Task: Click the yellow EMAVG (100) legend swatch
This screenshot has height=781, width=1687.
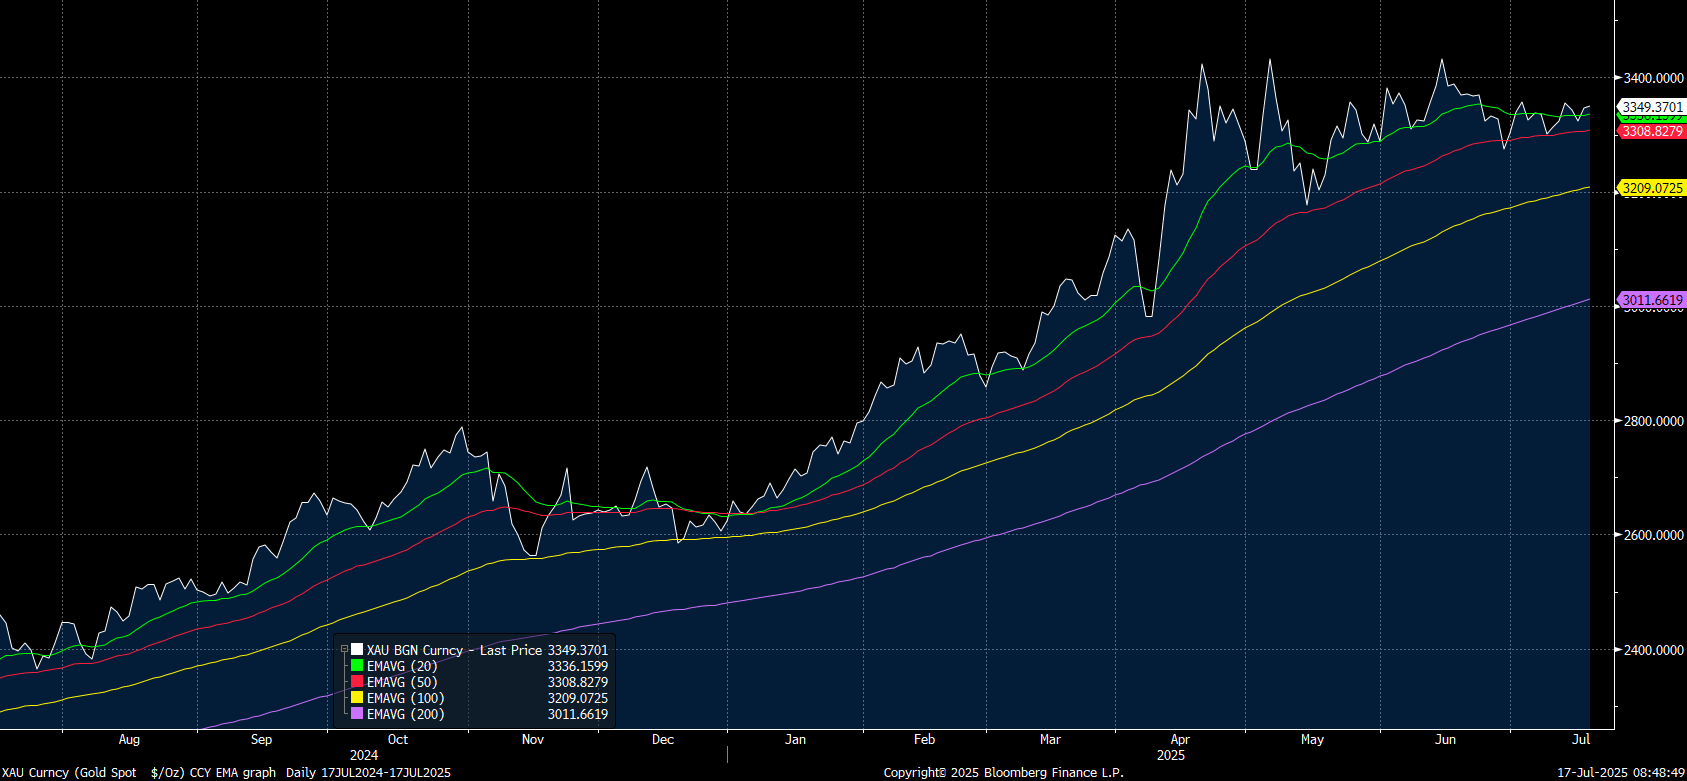Action: (357, 698)
